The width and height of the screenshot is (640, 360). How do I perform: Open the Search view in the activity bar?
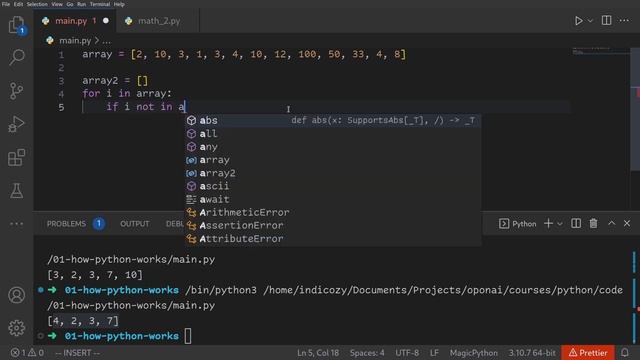(16, 57)
